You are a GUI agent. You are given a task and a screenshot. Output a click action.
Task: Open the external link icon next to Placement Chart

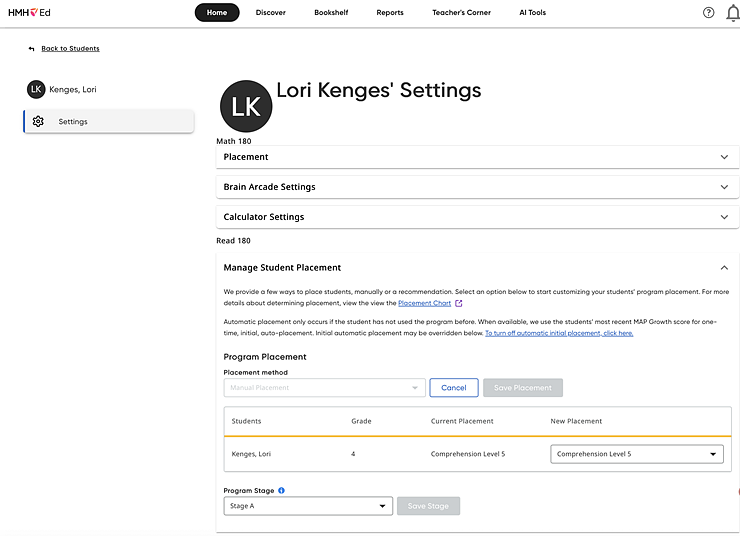coord(459,303)
